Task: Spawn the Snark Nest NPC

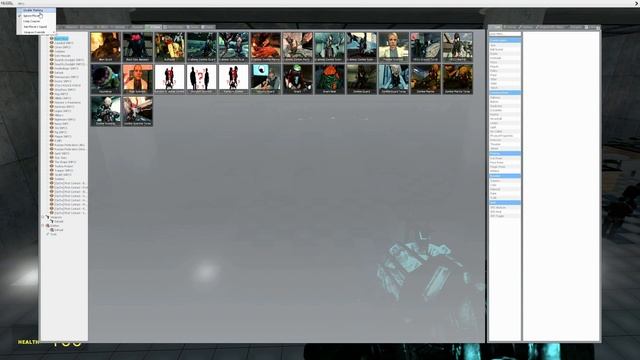Action: click(329, 79)
